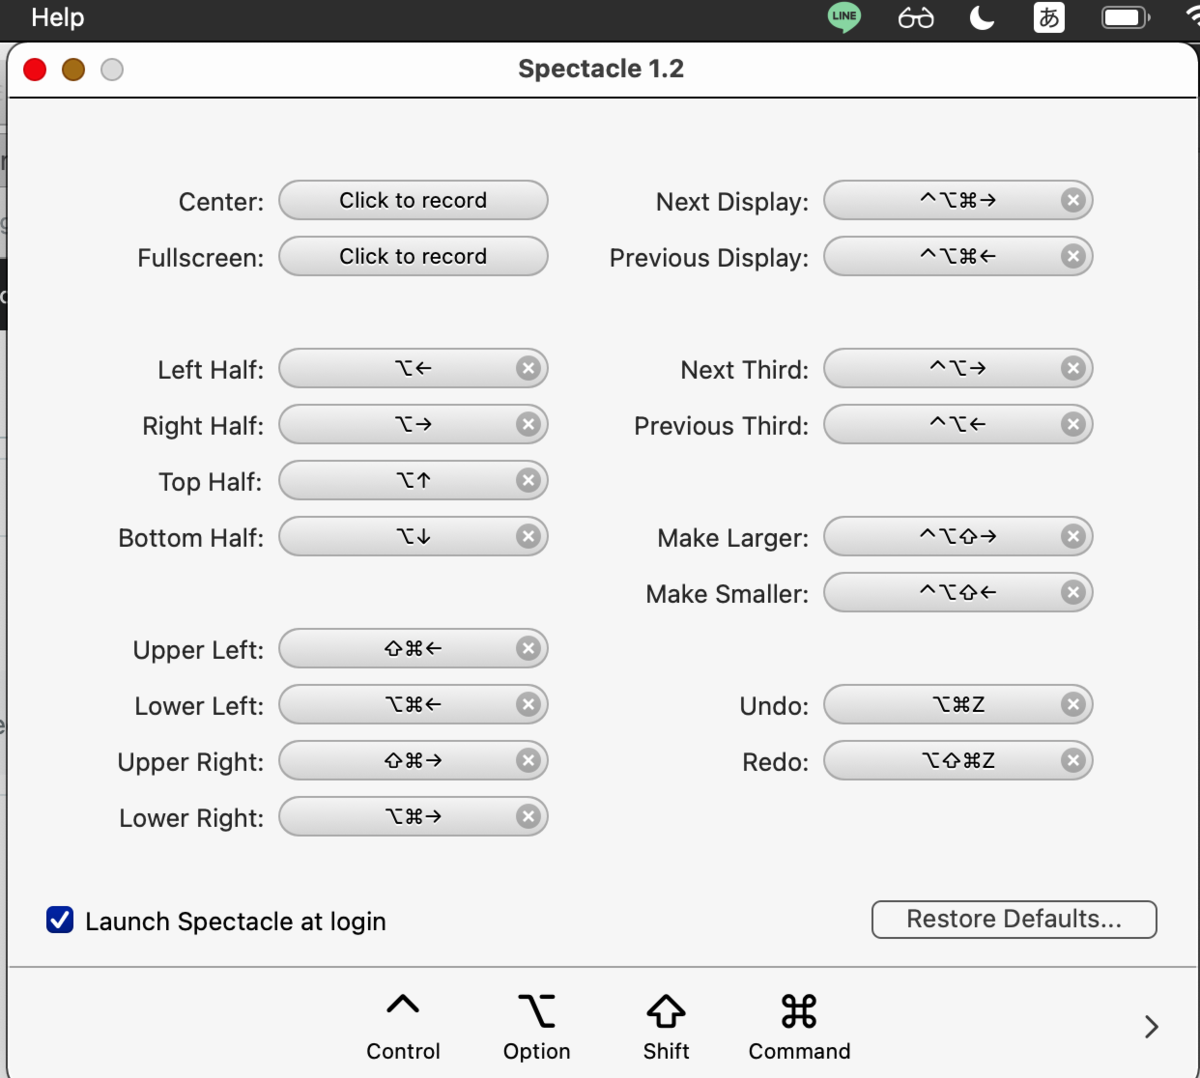Clear the Next Third shortcut
The height and width of the screenshot is (1078, 1200).
pos(1073,369)
